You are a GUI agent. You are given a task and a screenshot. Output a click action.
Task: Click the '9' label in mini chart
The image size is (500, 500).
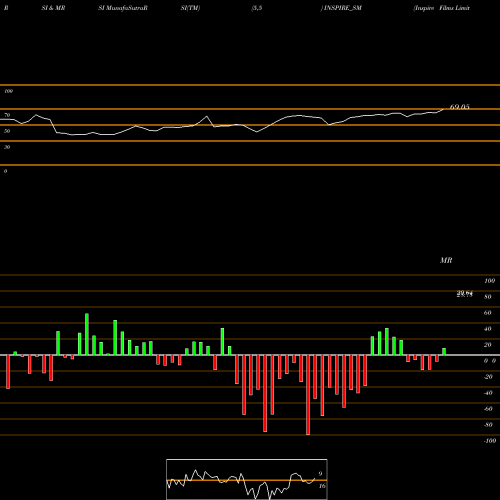[x=320, y=474]
